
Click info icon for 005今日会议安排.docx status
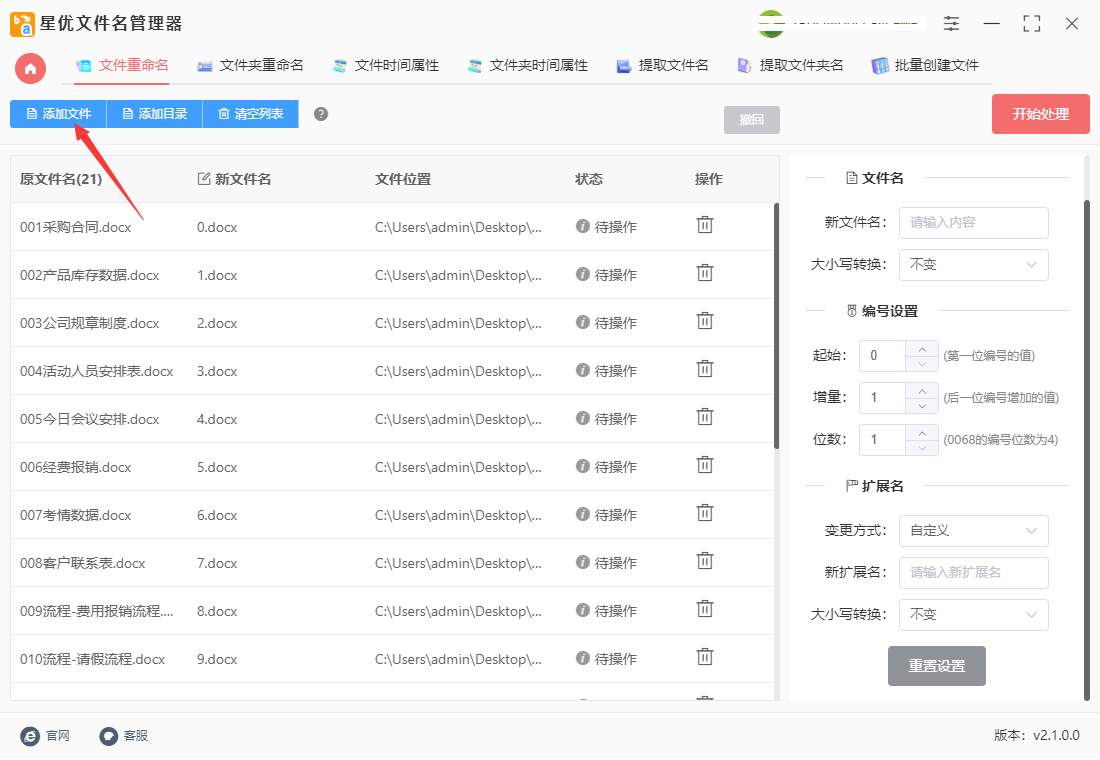click(x=582, y=418)
